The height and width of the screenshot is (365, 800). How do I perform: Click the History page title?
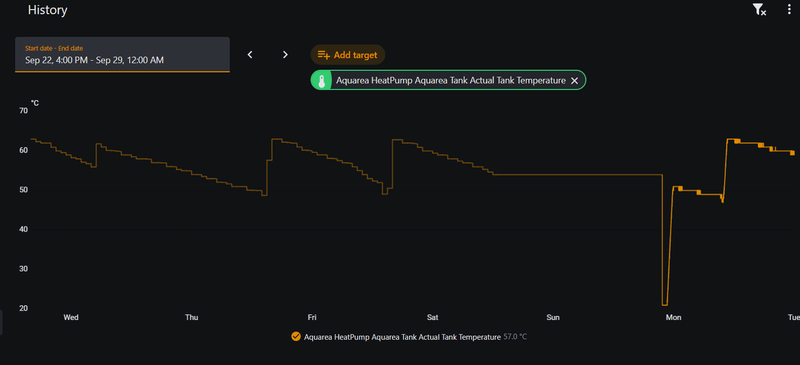47,10
